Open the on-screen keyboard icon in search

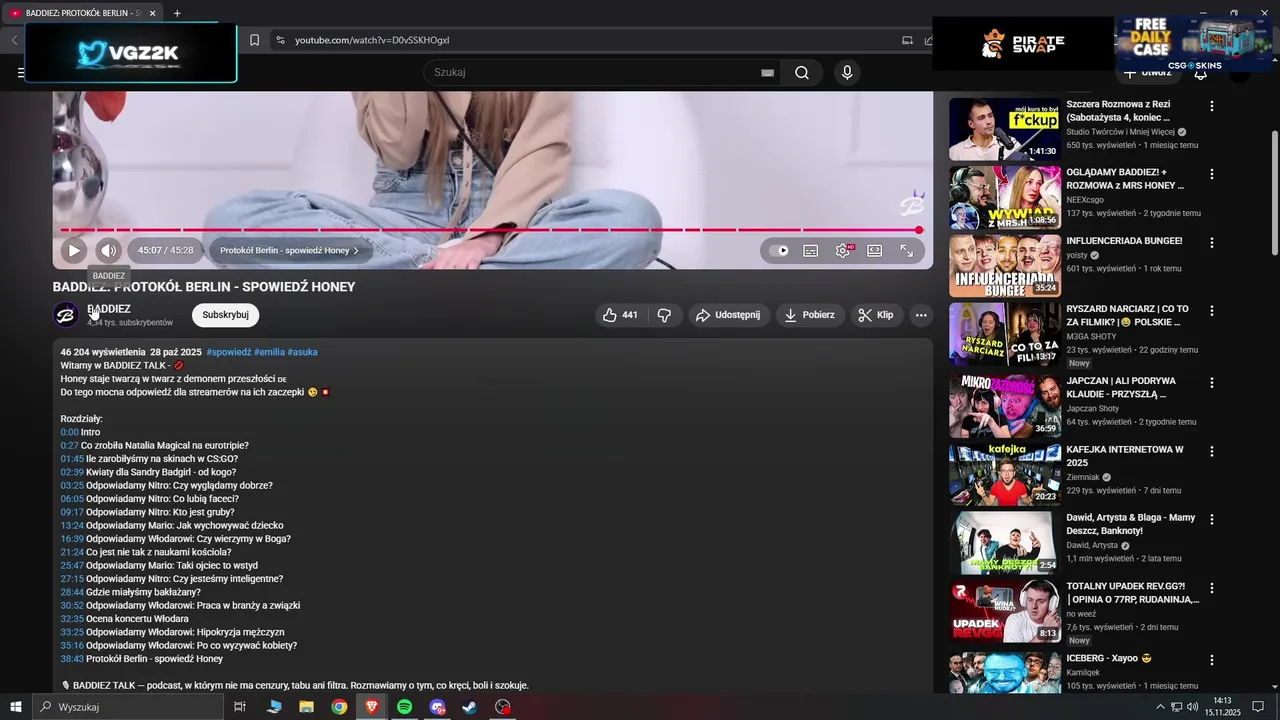click(x=767, y=73)
